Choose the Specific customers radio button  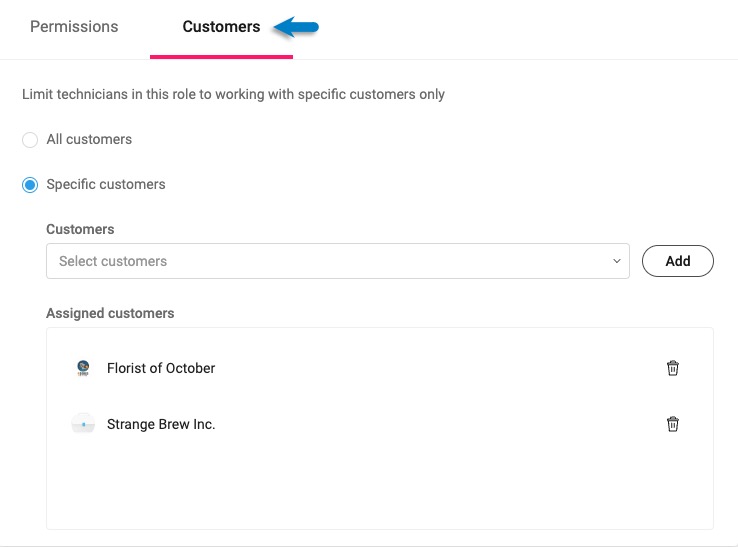pos(30,185)
